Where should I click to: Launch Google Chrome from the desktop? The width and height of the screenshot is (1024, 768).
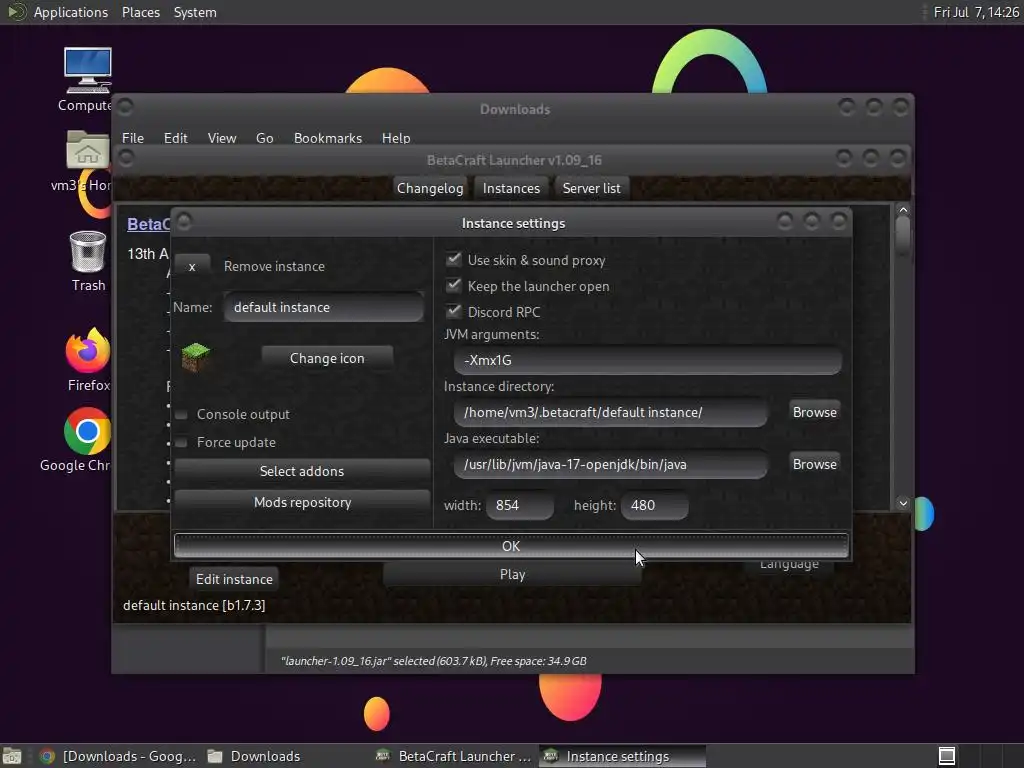[x=87, y=431]
